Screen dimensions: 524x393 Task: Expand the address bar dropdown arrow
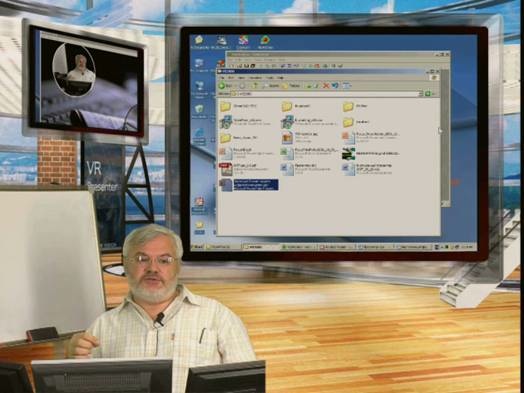point(421,94)
